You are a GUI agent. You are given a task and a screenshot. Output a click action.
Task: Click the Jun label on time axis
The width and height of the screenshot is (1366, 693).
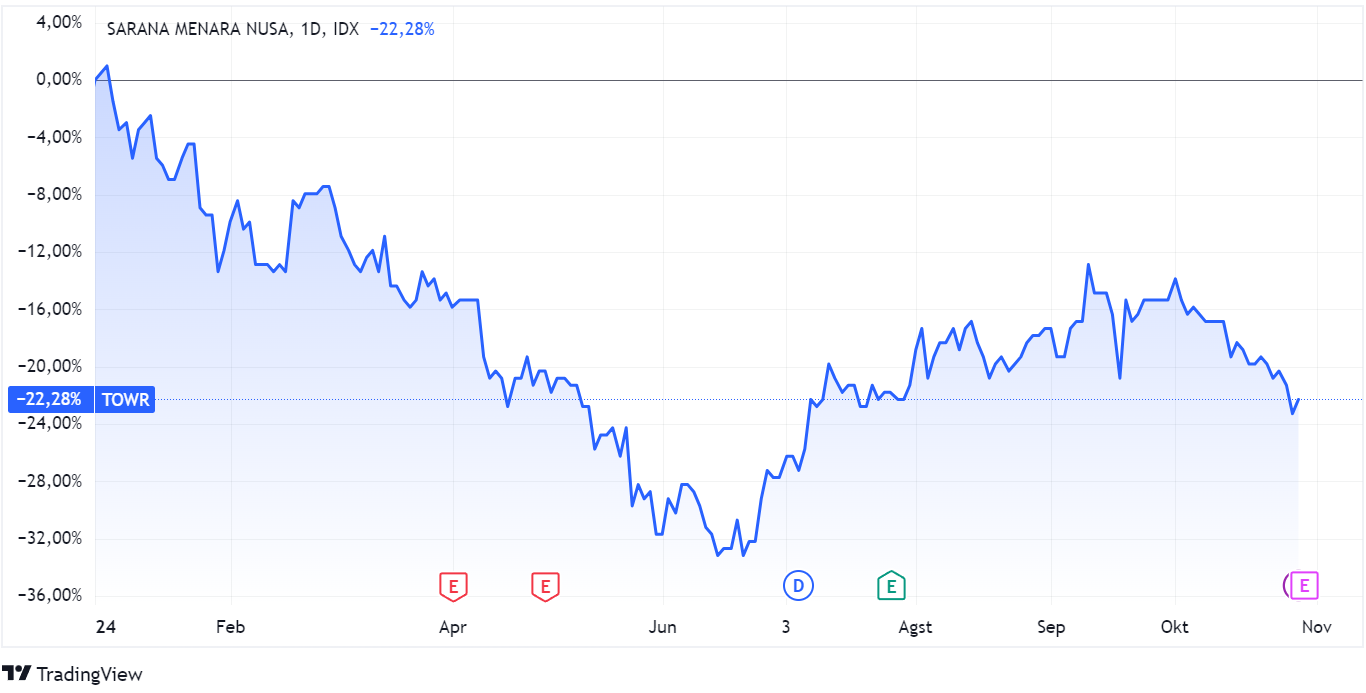pyautogui.click(x=662, y=627)
